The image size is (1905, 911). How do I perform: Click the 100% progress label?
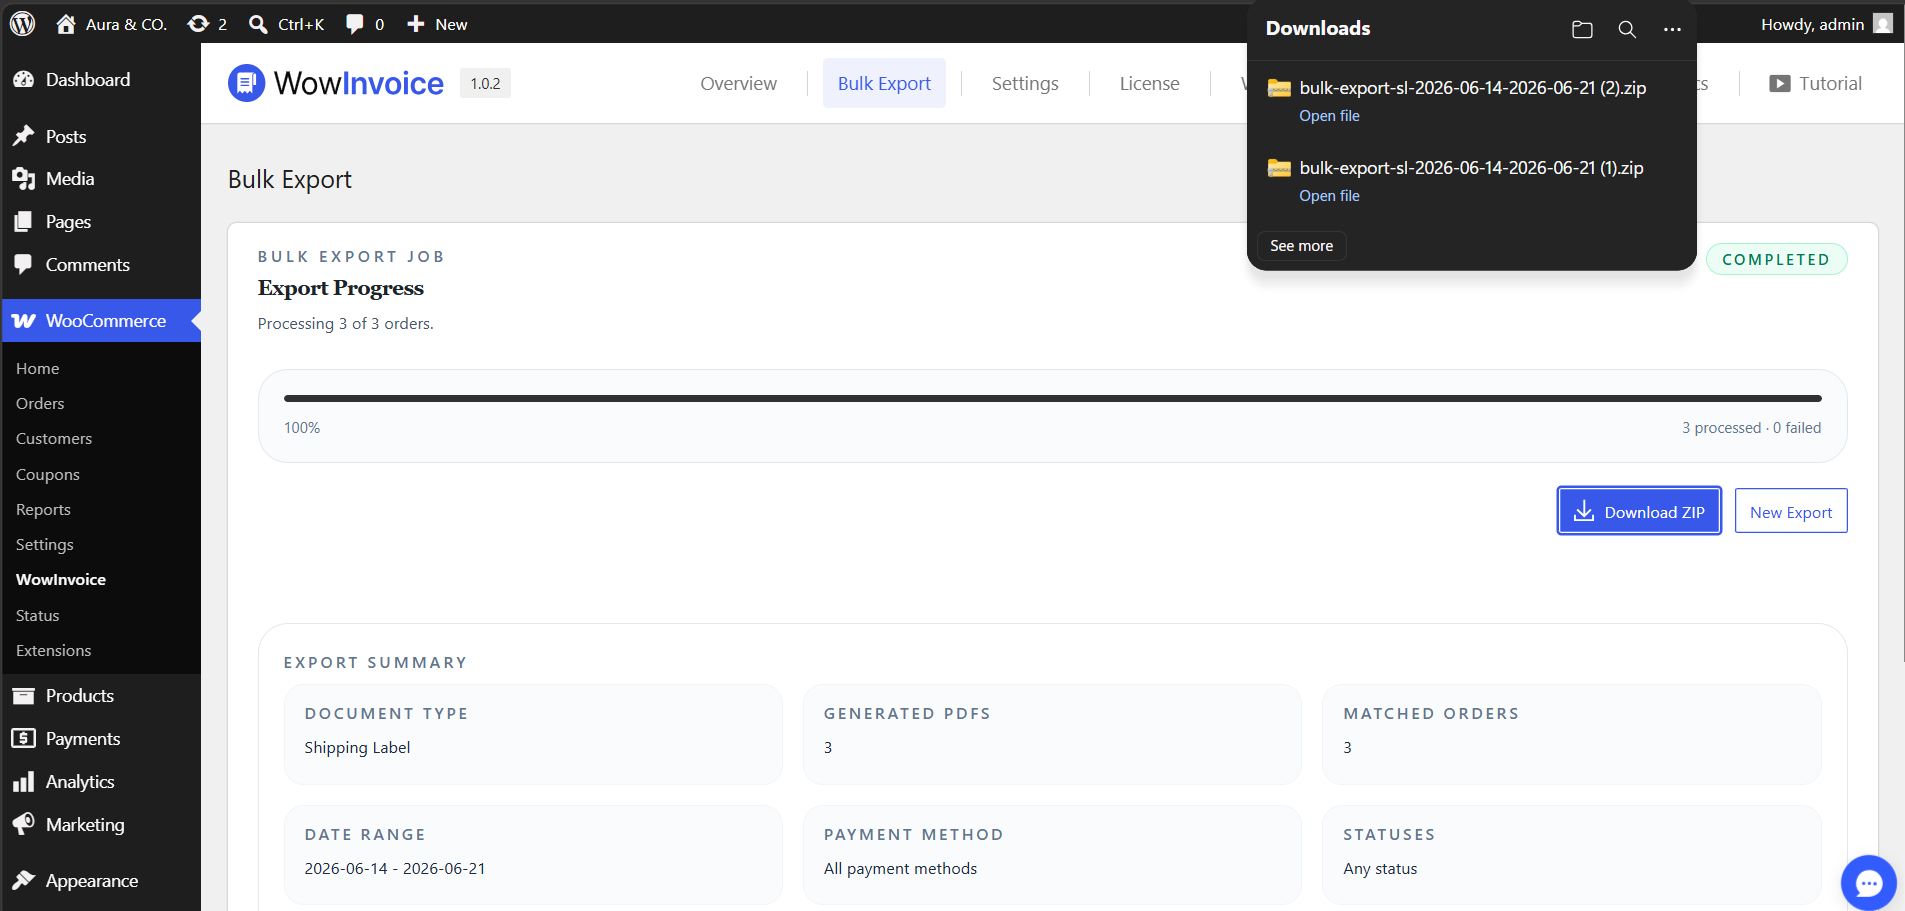[x=302, y=428]
